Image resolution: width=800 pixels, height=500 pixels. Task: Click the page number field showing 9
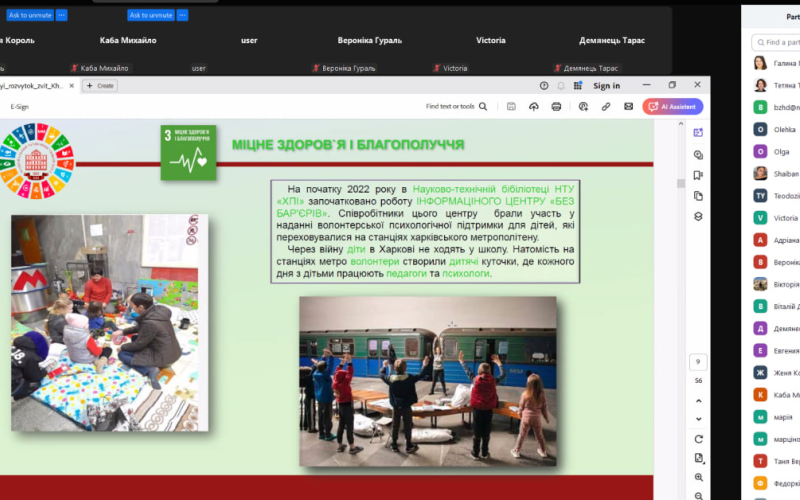click(698, 362)
